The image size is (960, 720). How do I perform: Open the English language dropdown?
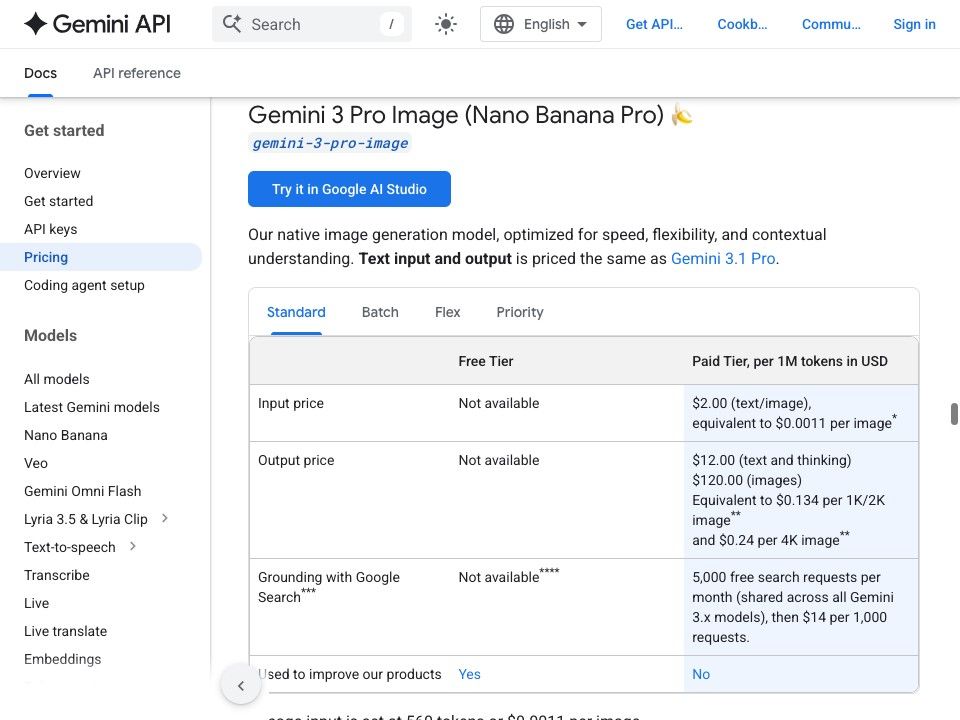pos(541,24)
